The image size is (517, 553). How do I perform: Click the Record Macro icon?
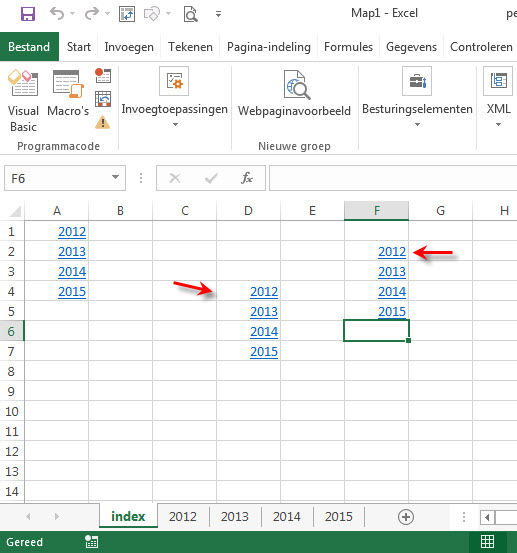point(103,75)
